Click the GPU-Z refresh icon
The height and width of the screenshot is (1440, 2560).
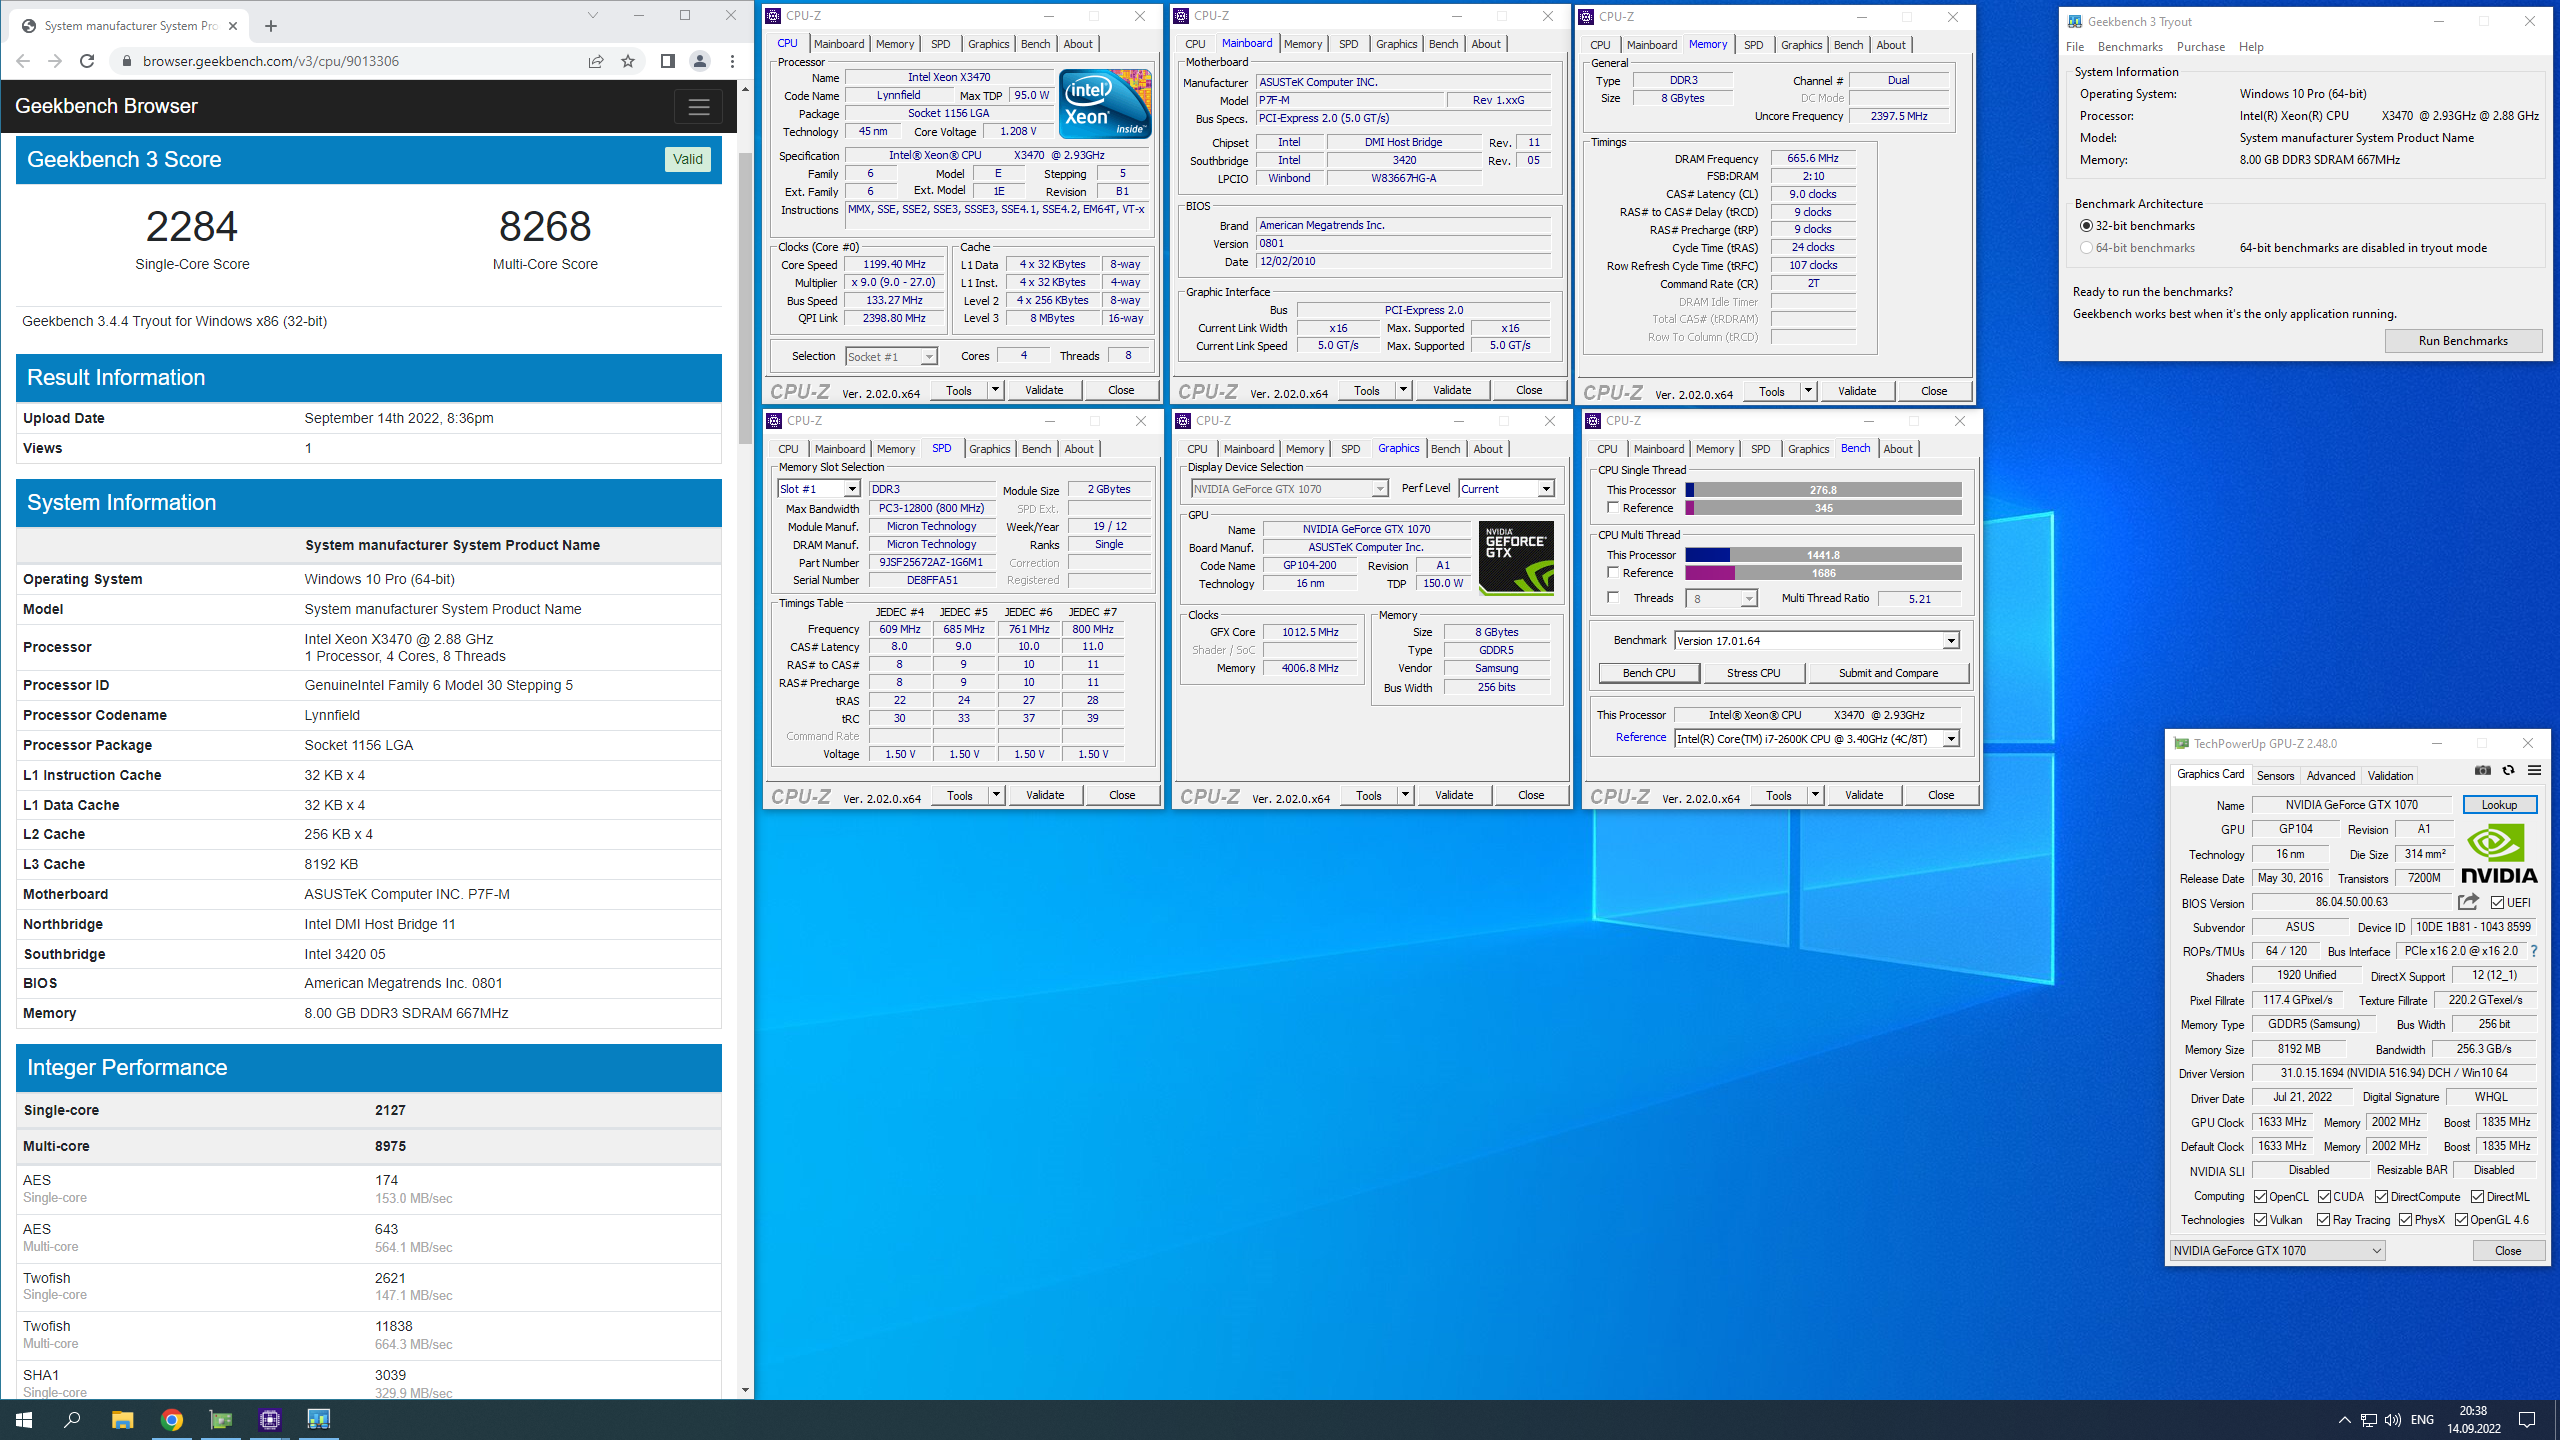coord(2508,770)
